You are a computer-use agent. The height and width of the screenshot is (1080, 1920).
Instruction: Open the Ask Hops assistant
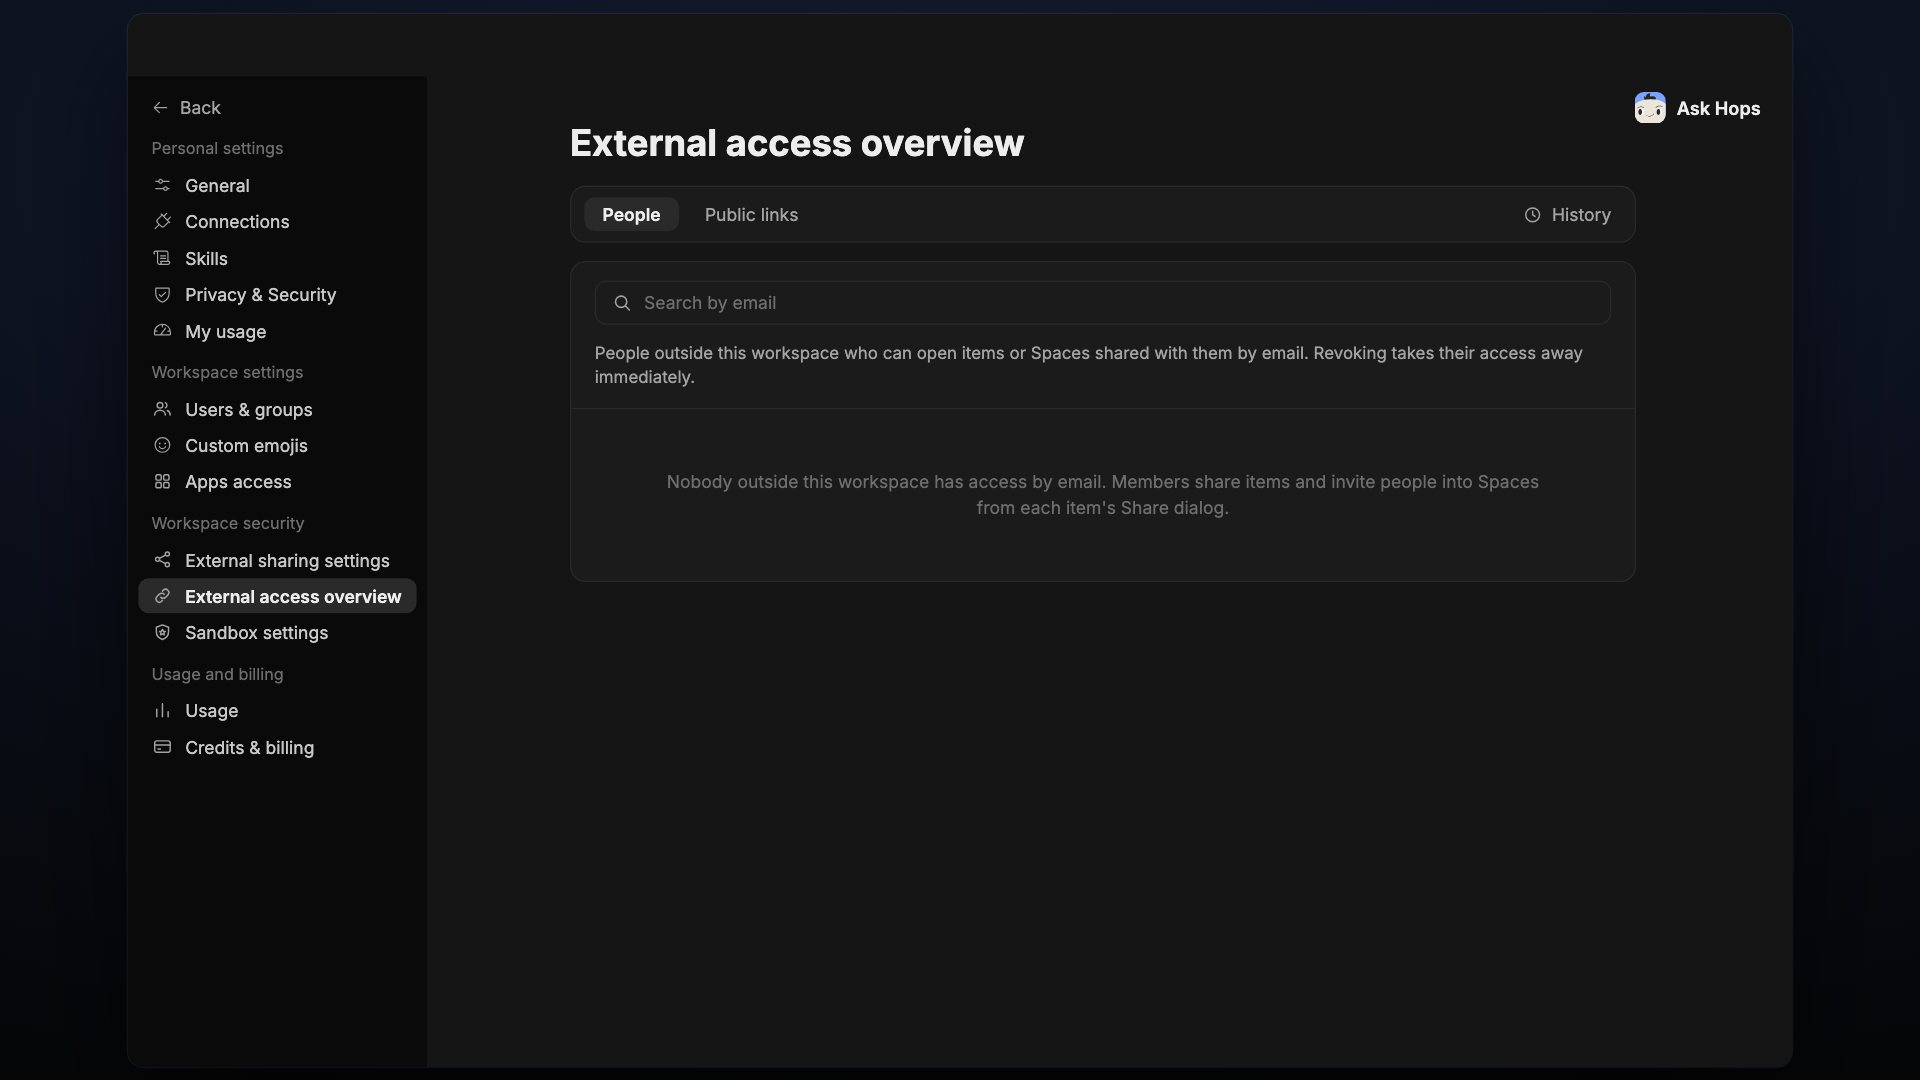click(x=1697, y=108)
